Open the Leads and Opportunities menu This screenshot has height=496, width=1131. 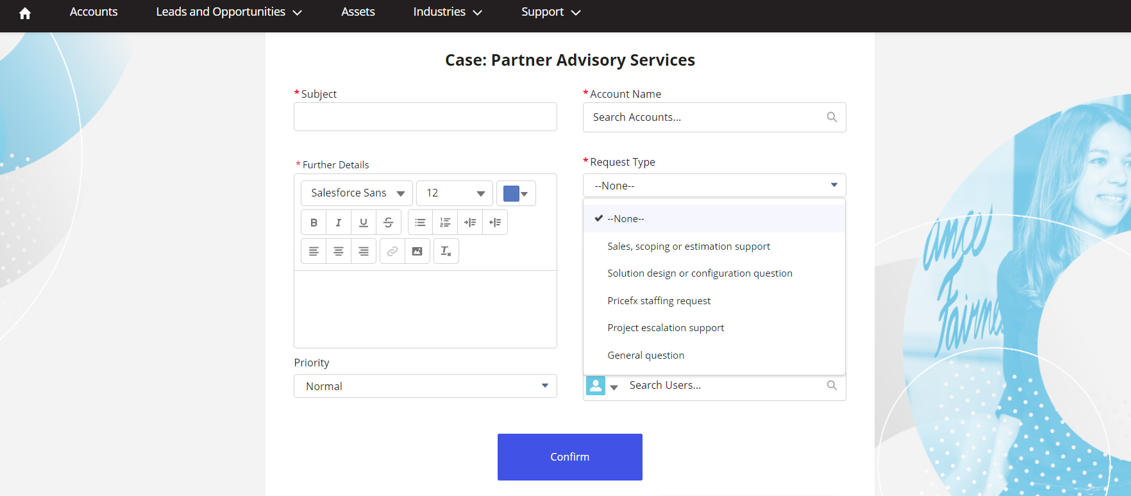tap(229, 12)
